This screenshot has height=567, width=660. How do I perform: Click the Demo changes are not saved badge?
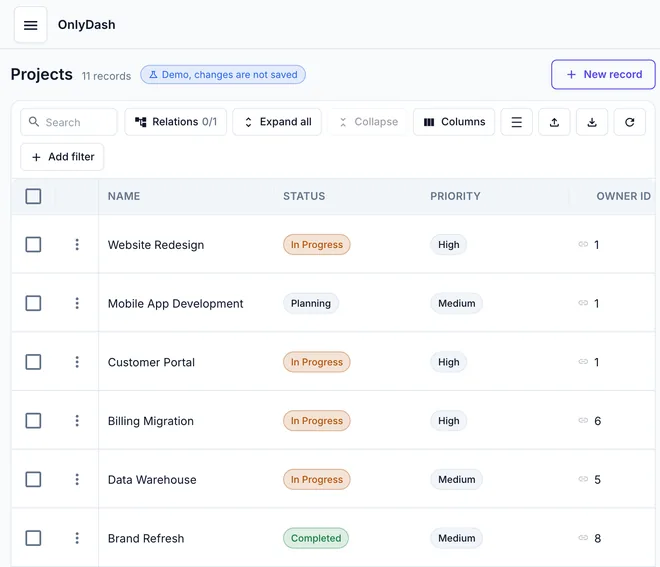click(x=223, y=75)
